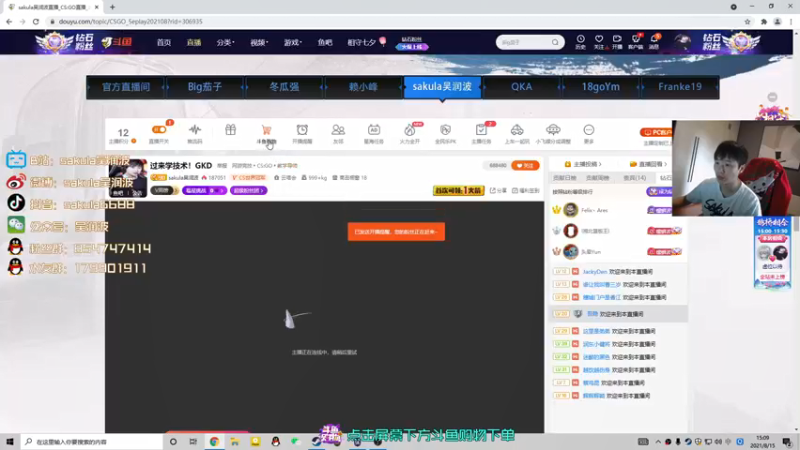Switch to the 赖小峰 room tab
The height and width of the screenshot is (450, 800).
tap(363, 87)
